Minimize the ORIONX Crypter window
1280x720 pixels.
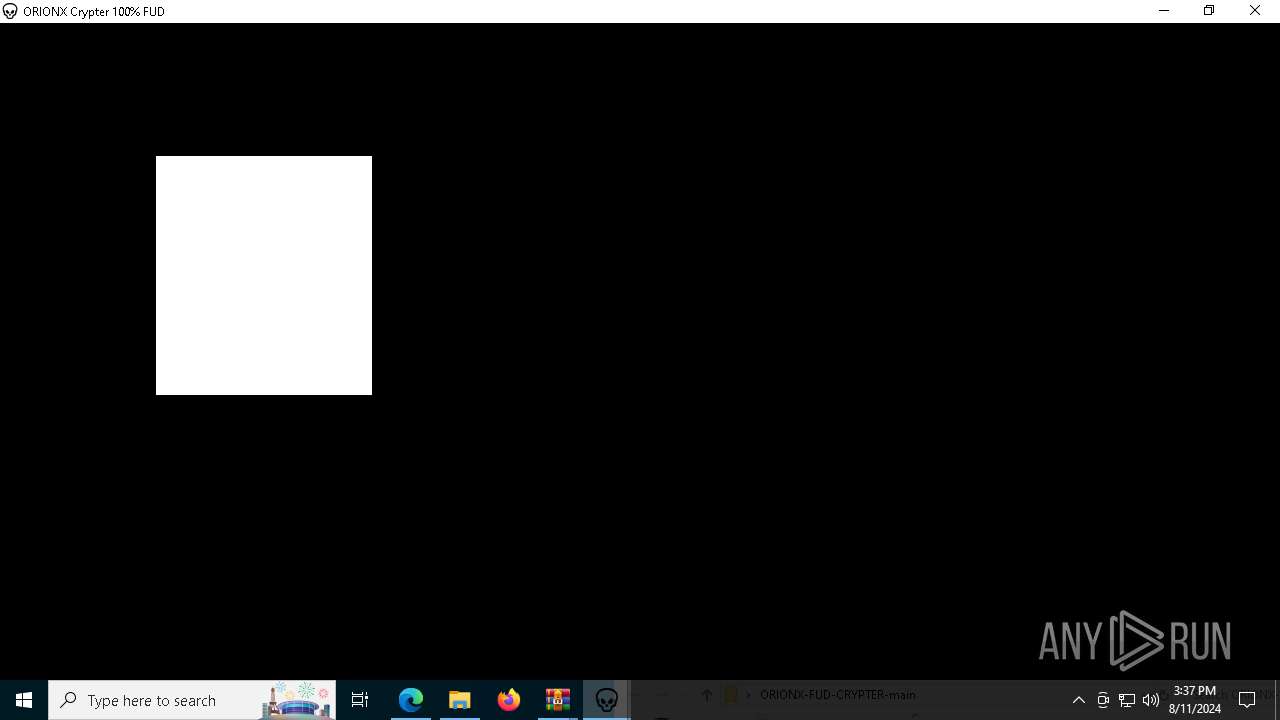(1164, 11)
